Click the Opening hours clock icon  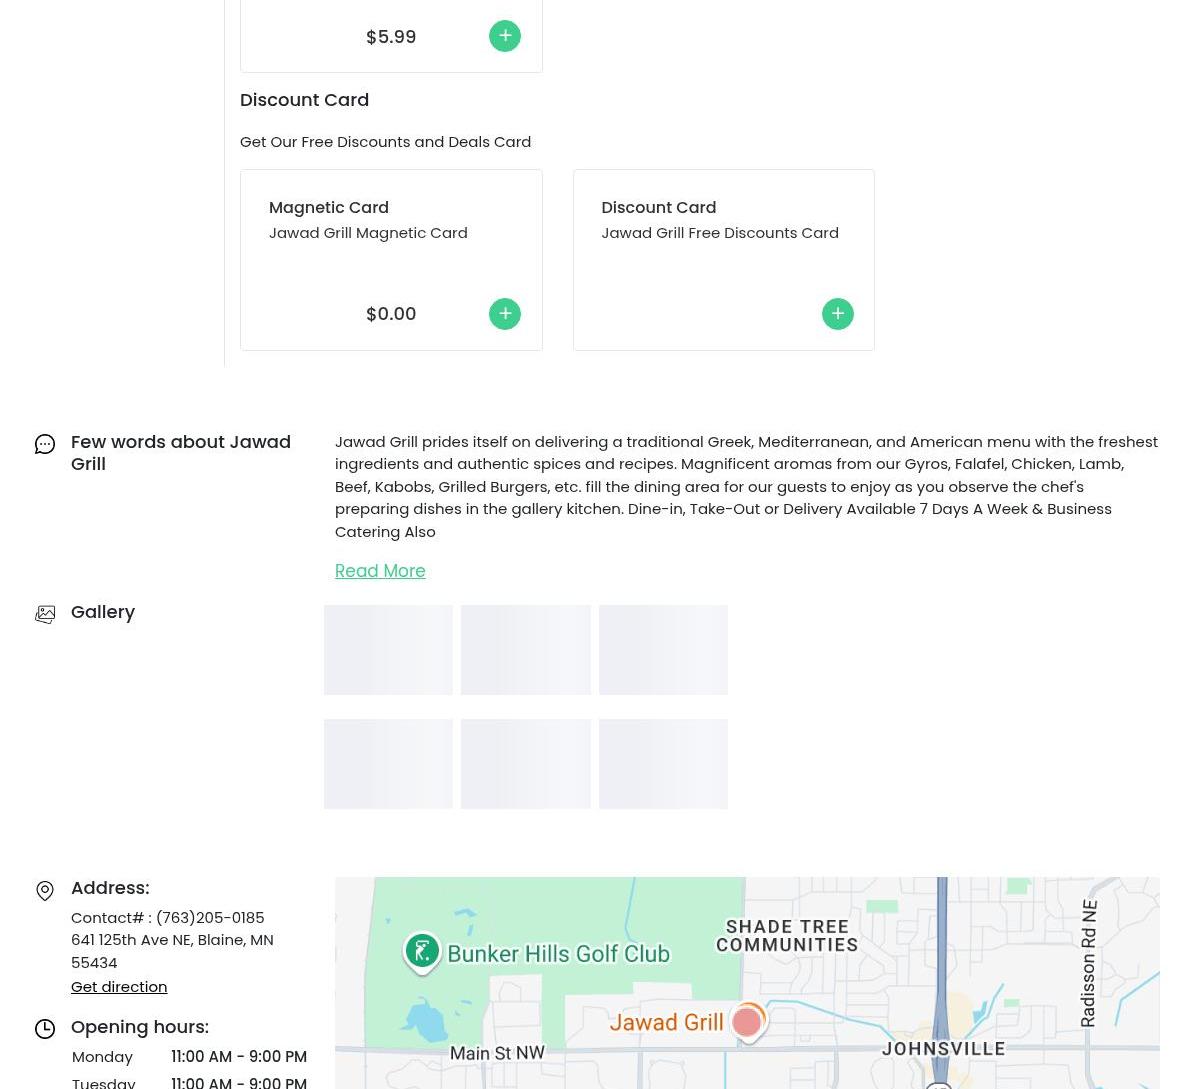pyautogui.click(x=45, y=1029)
